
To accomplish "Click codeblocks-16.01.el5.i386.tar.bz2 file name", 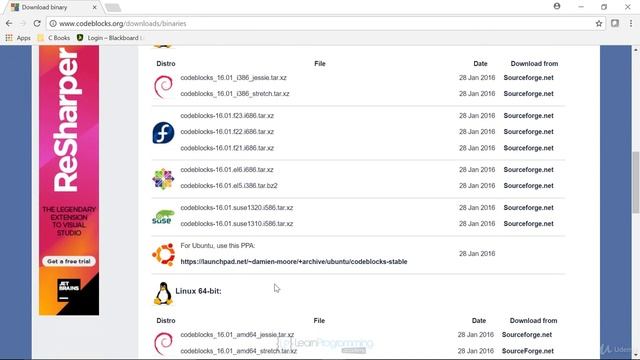I will (229, 185).
